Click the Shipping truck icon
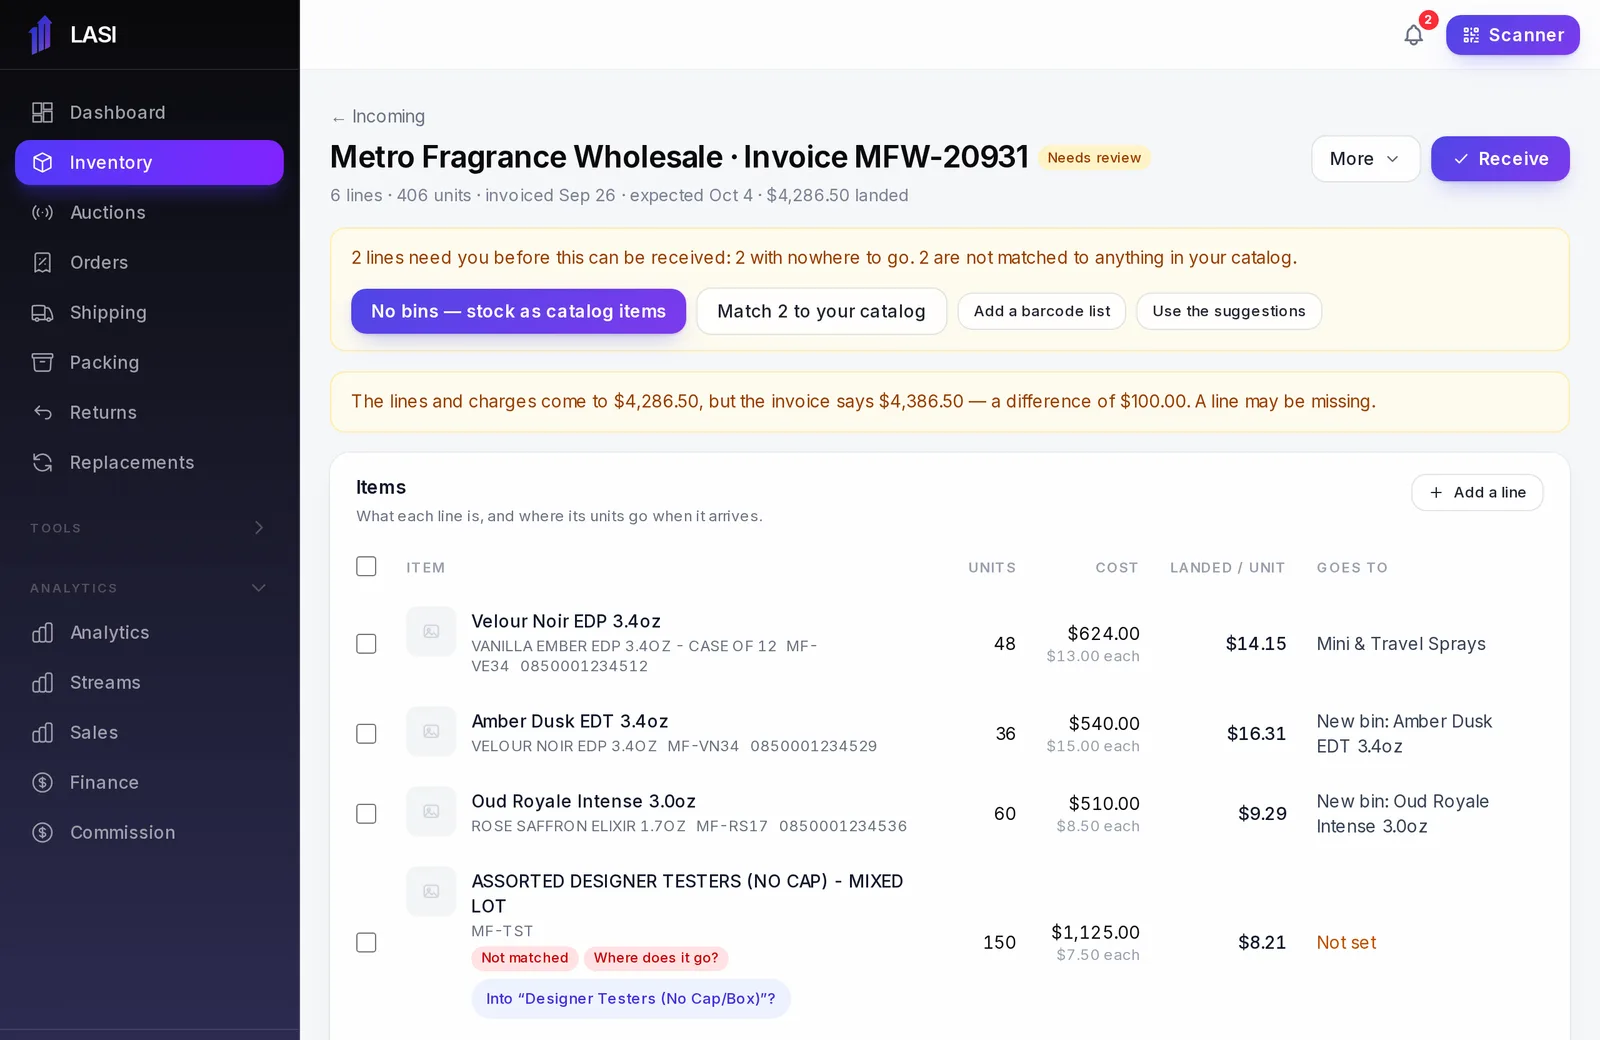 click(42, 312)
